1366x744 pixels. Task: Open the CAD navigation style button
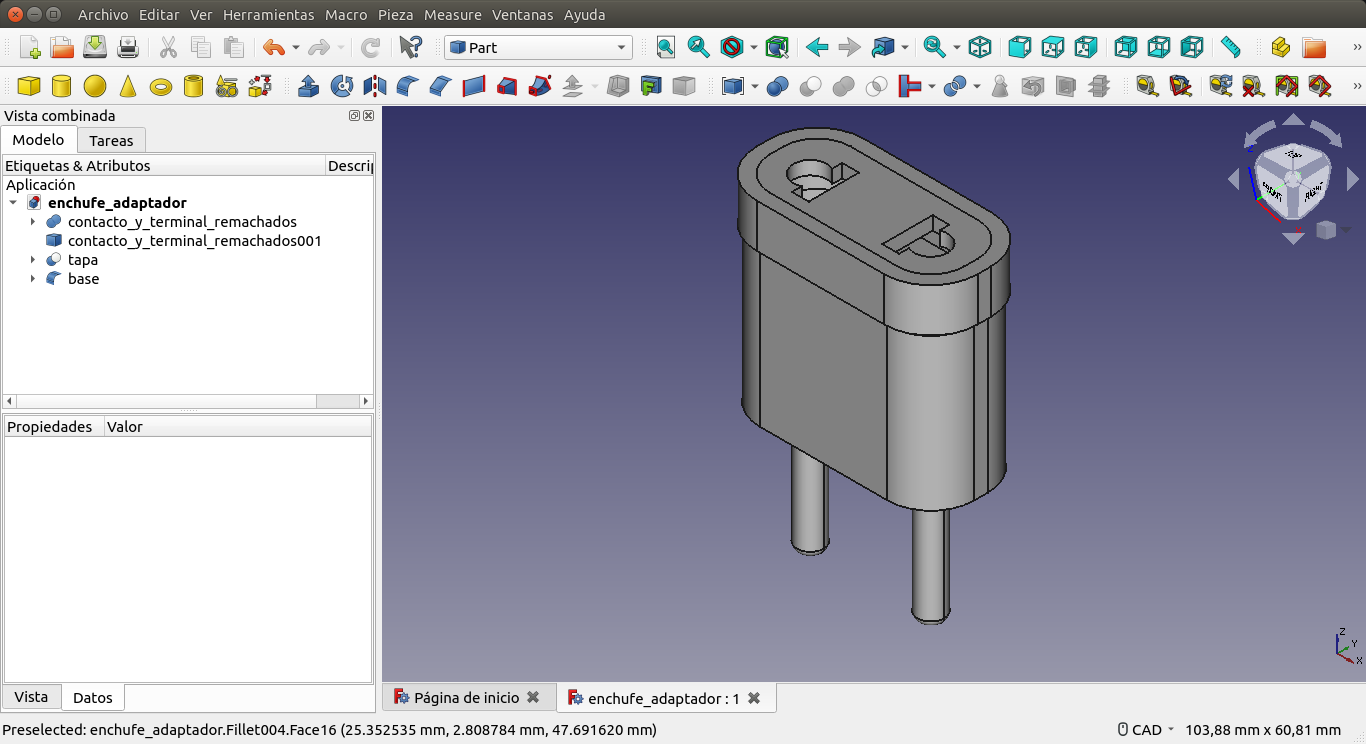1146,730
